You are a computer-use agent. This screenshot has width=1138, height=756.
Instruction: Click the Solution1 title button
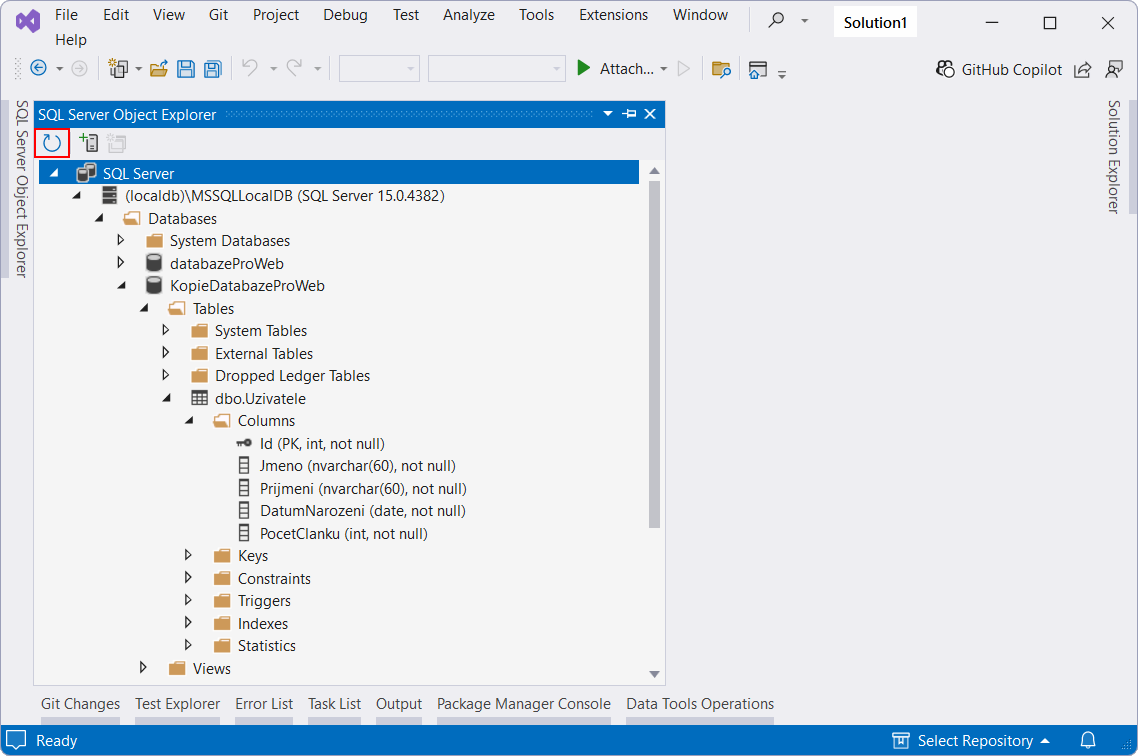click(874, 20)
